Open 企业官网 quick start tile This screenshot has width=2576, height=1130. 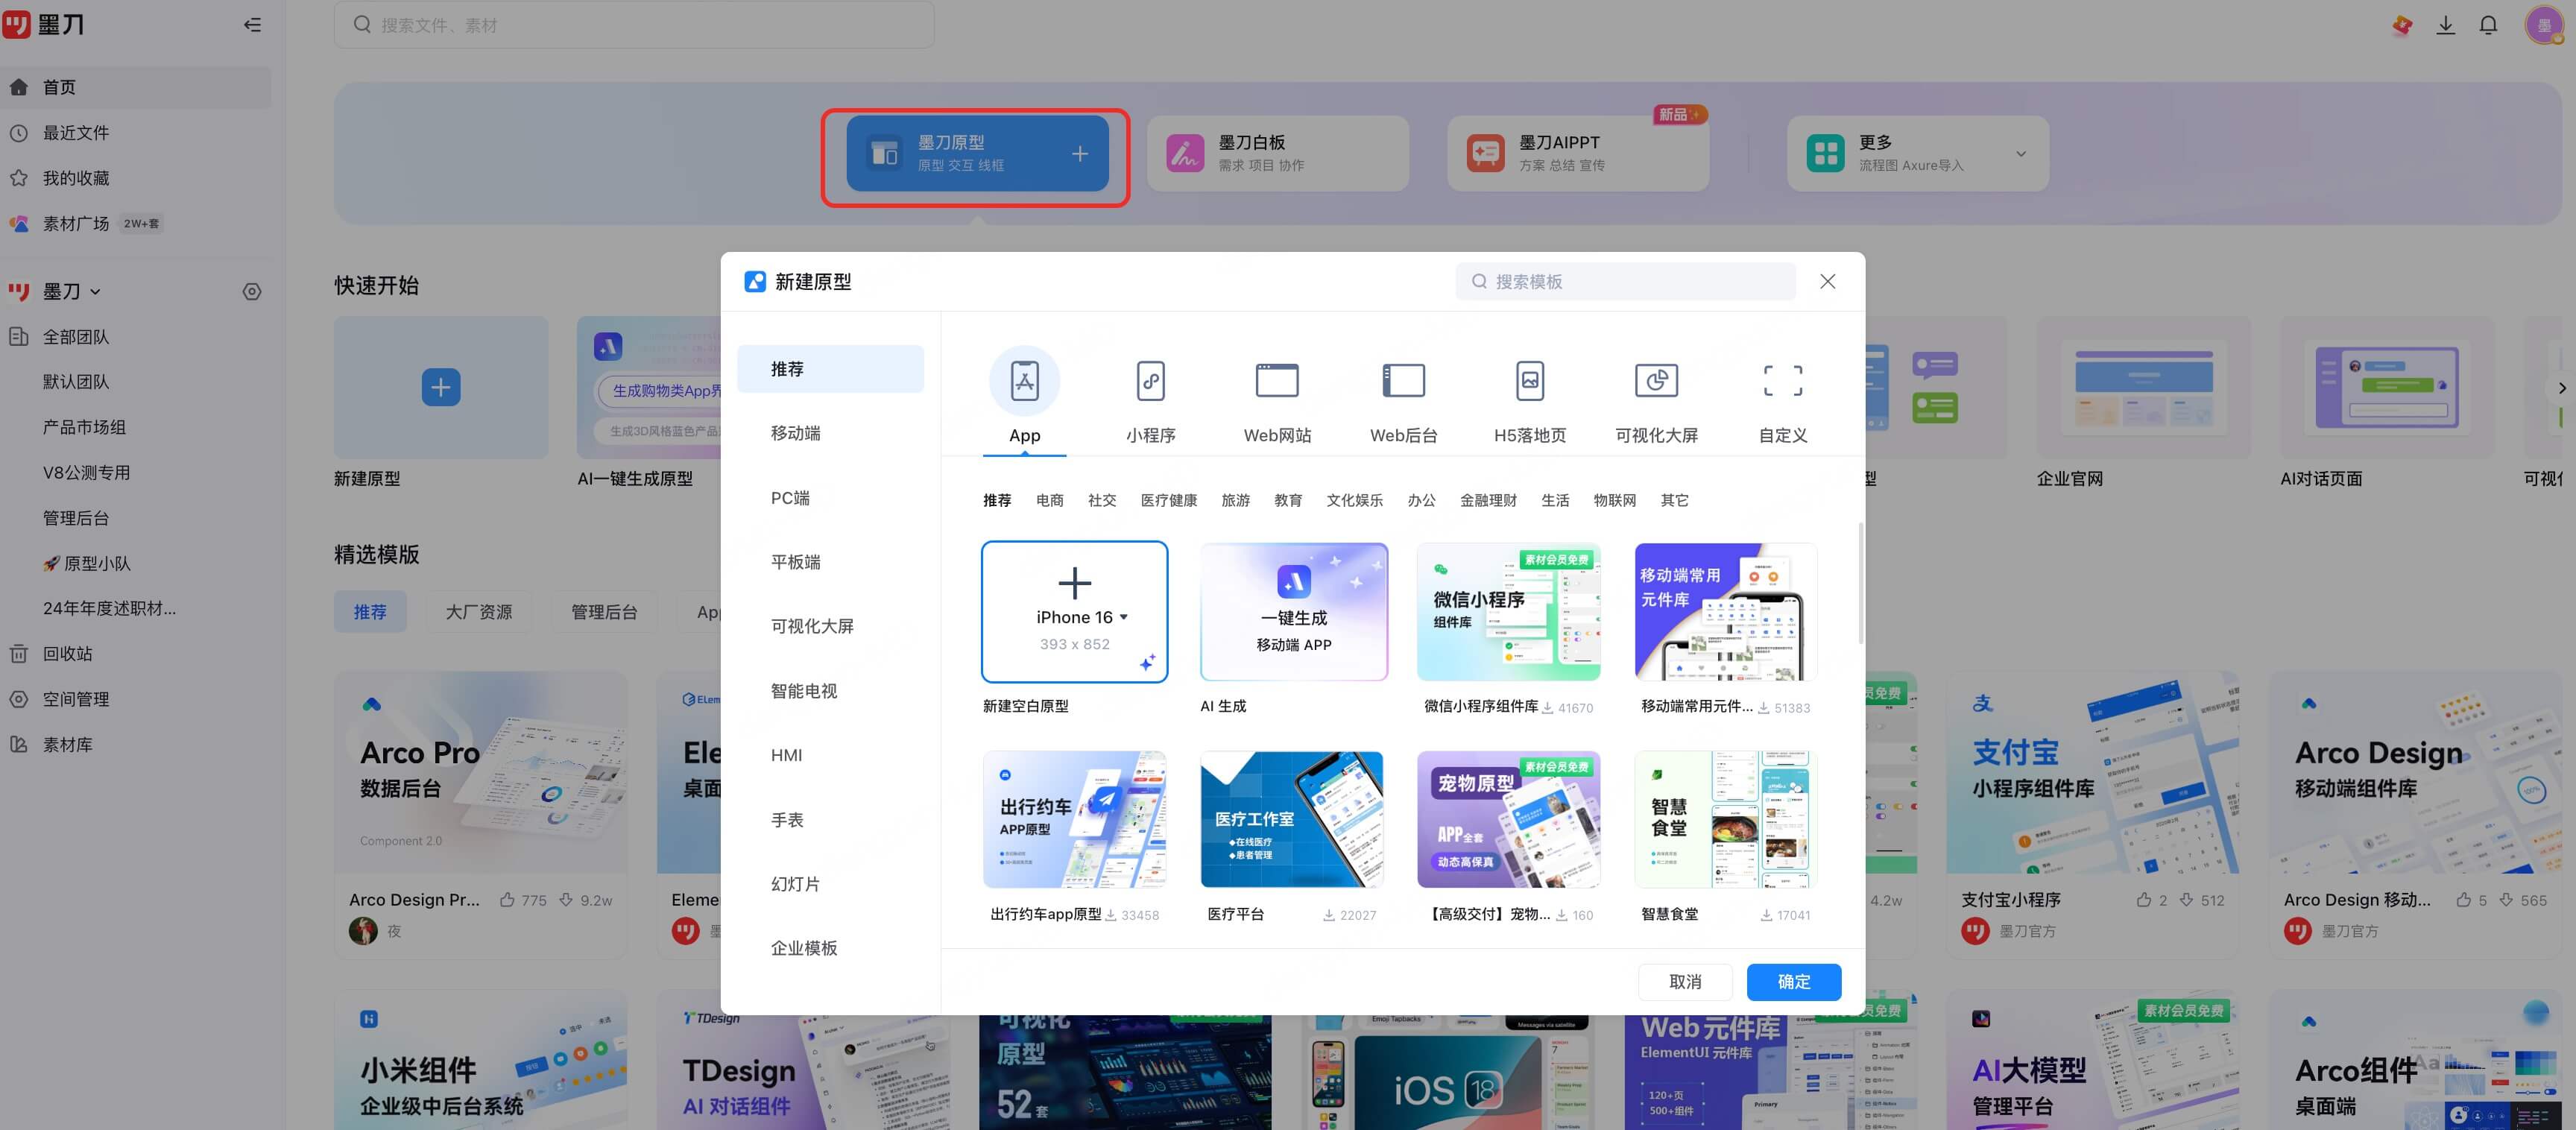2143,388
